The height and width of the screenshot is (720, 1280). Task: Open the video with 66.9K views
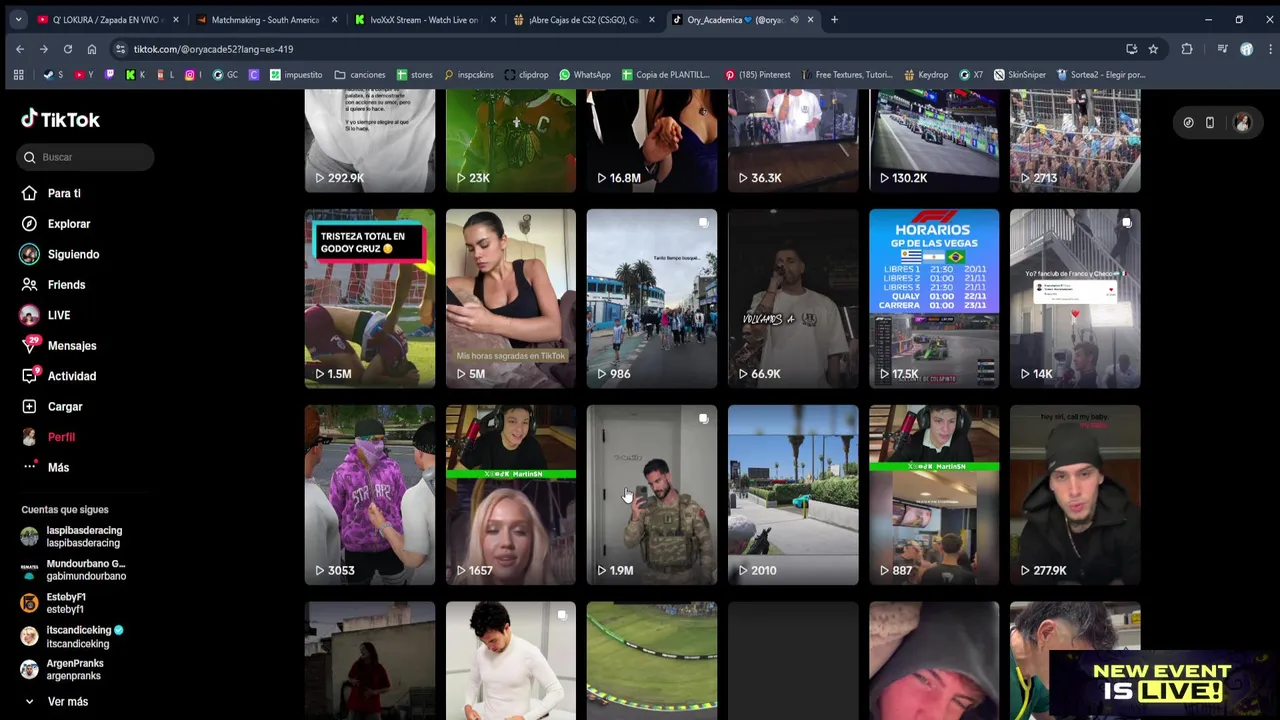(793, 298)
